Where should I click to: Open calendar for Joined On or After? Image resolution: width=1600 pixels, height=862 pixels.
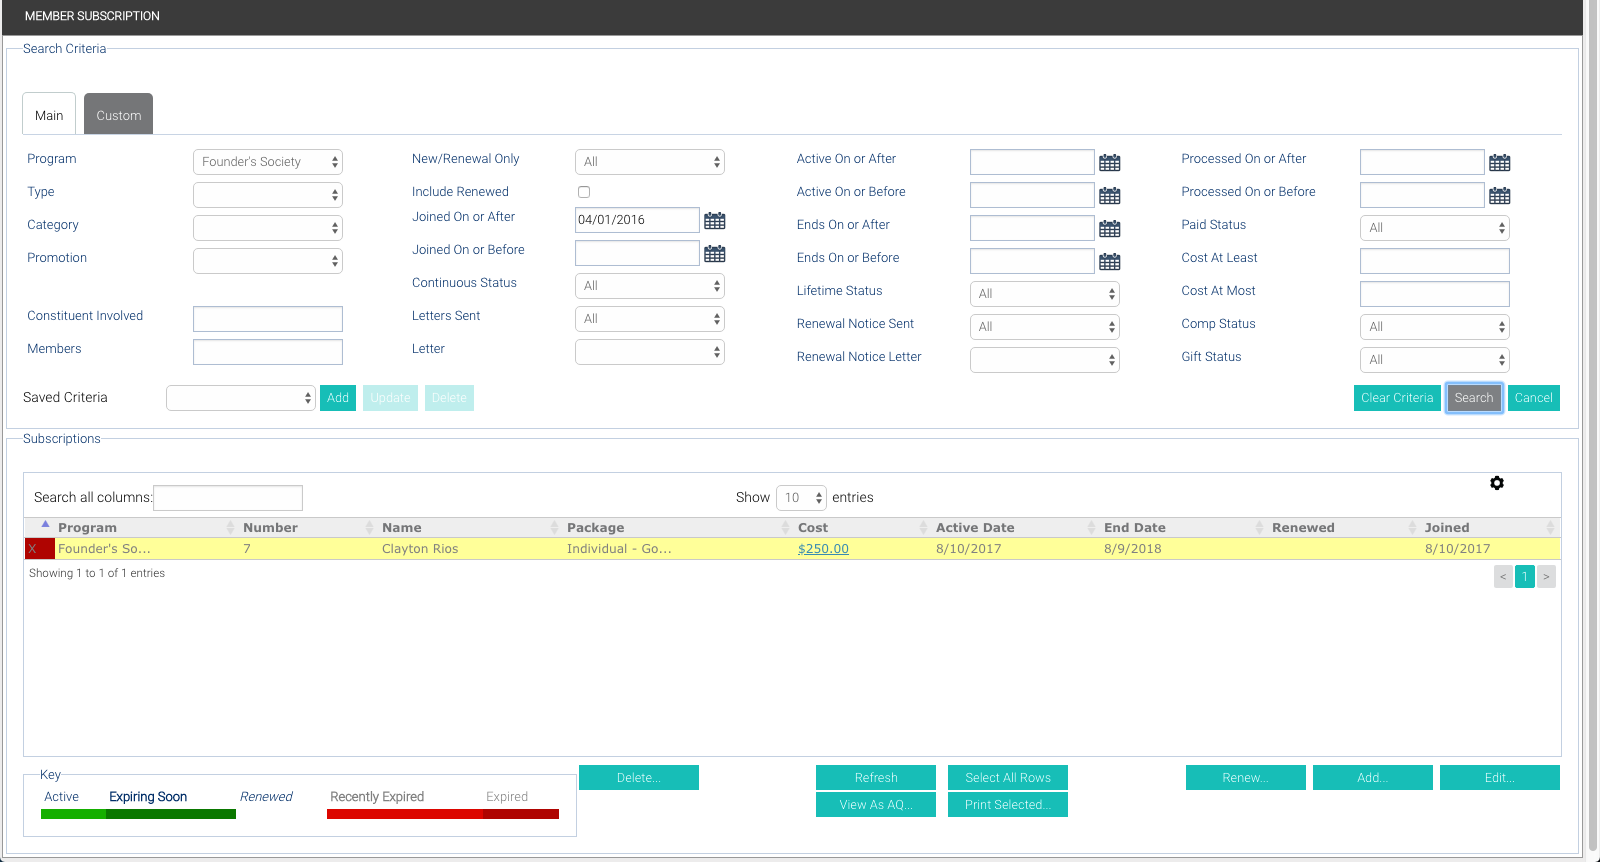(x=714, y=220)
